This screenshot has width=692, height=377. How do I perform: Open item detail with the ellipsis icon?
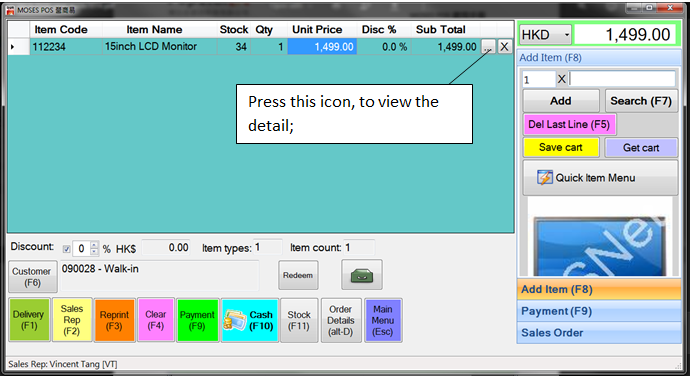(488, 47)
